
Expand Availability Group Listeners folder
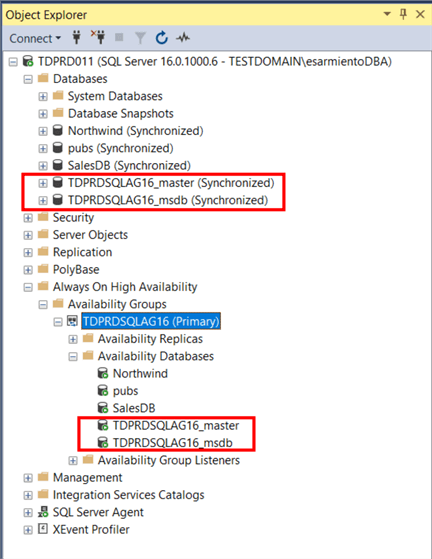pyautogui.click(x=73, y=461)
